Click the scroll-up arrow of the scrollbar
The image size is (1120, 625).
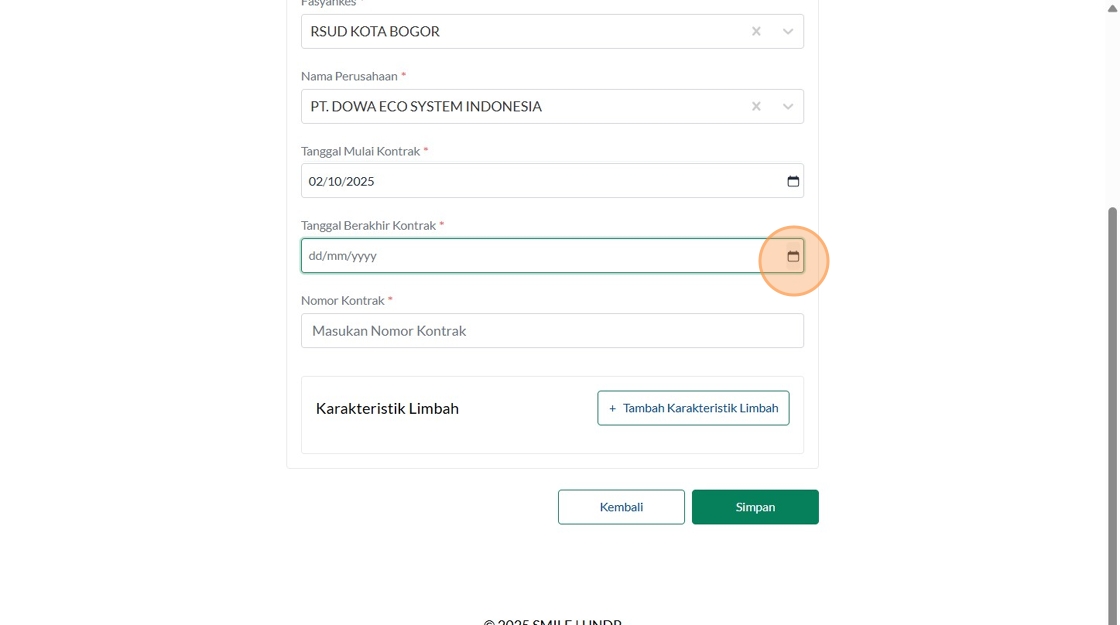[x=1112, y=8]
